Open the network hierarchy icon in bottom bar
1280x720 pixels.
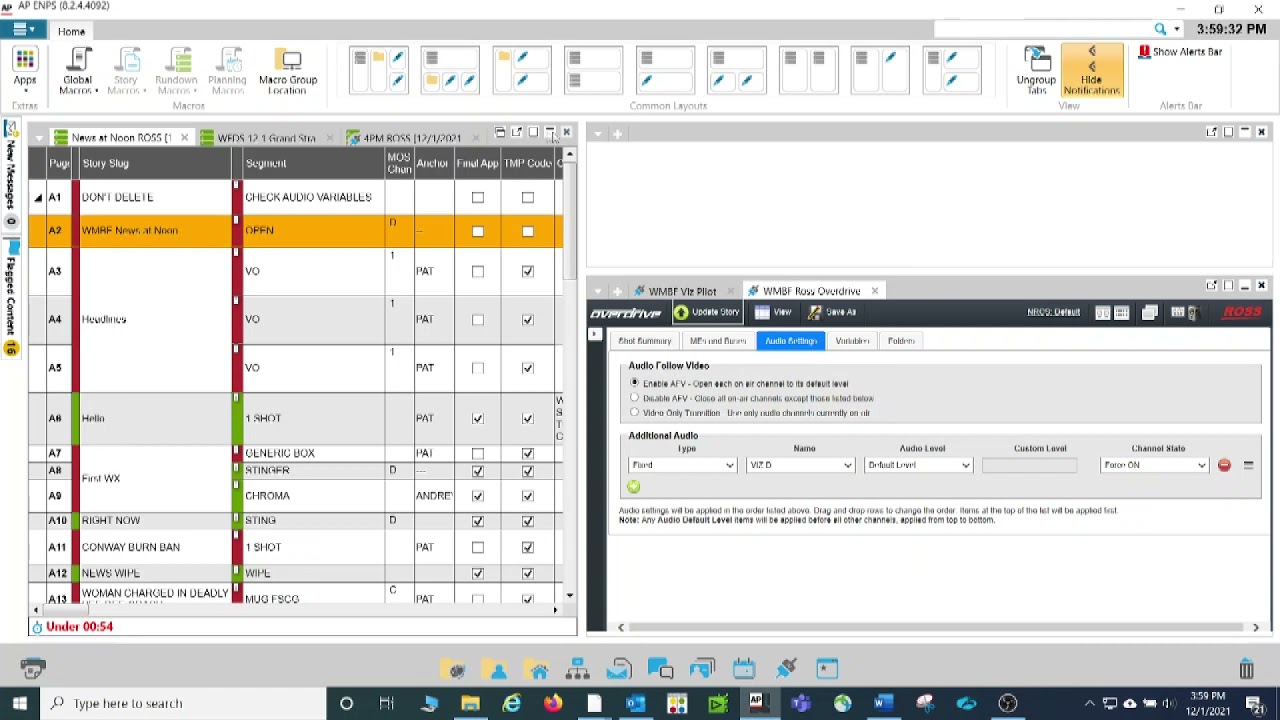(x=578, y=669)
